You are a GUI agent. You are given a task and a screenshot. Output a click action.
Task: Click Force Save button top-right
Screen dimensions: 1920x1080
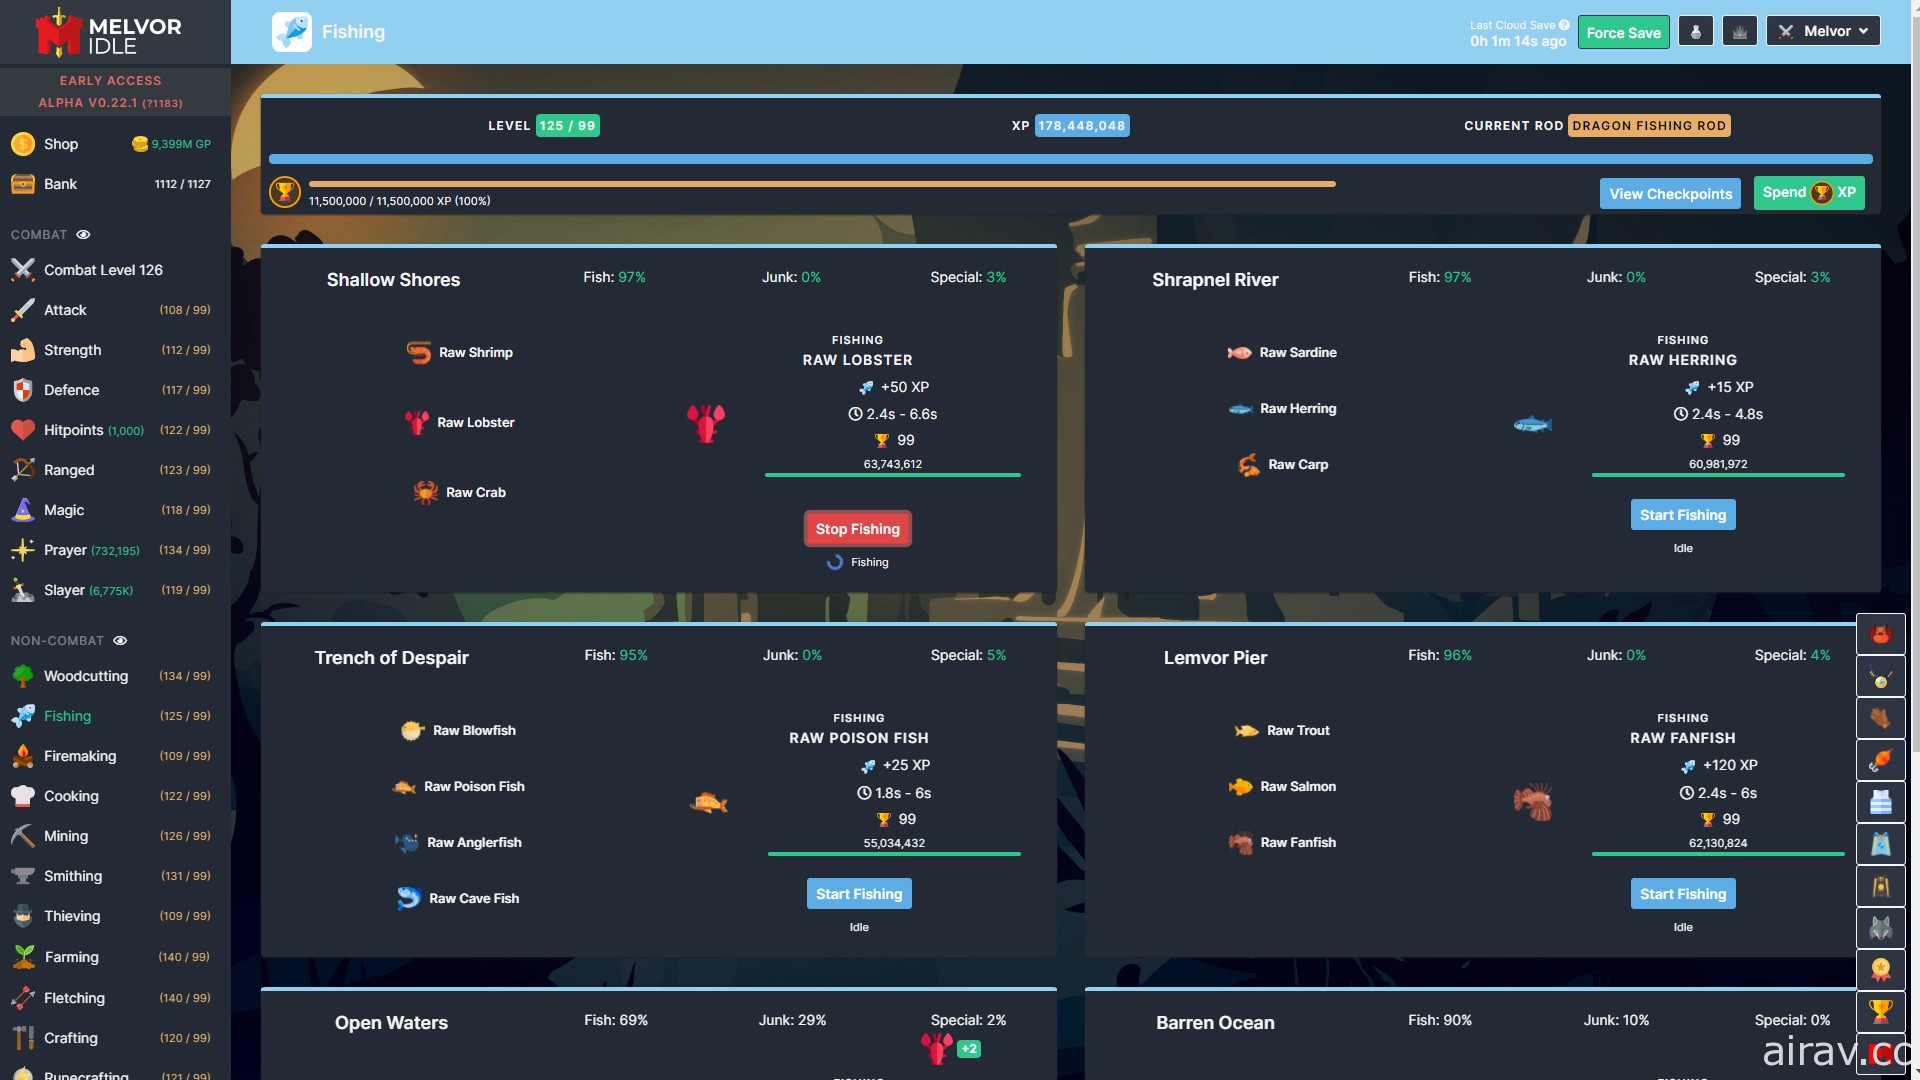(x=1623, y=30)
